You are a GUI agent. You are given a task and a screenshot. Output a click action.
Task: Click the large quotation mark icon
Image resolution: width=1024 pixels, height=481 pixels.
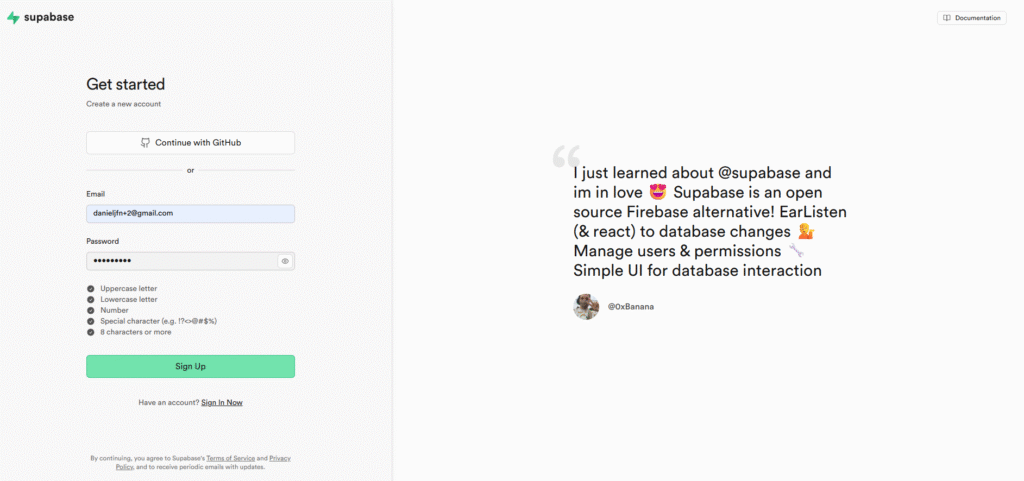point(566,156)
